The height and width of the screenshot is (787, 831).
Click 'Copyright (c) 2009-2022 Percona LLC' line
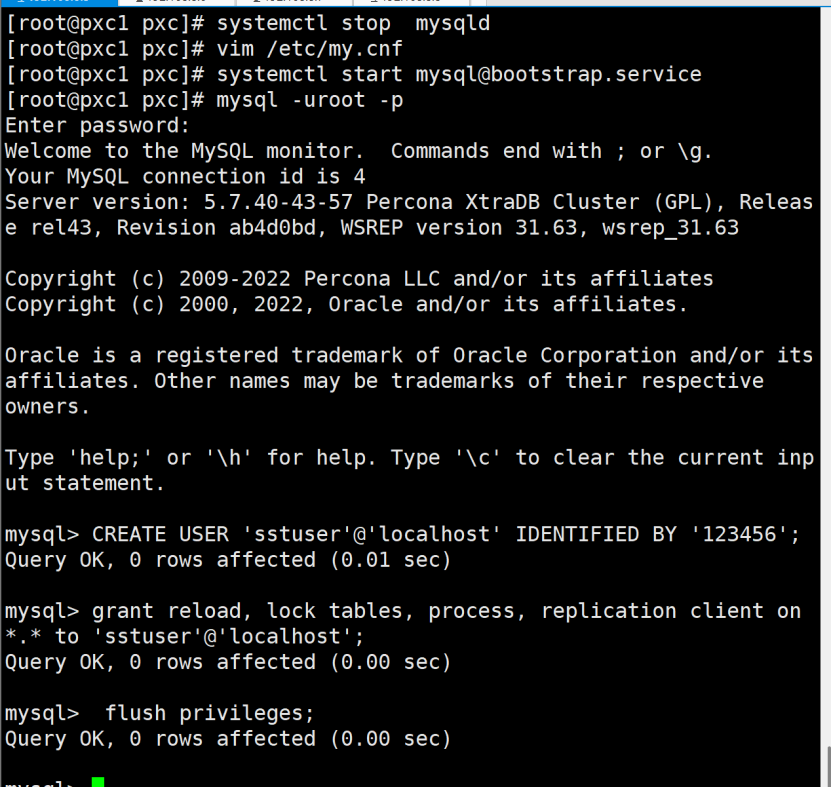coord(359,279)
